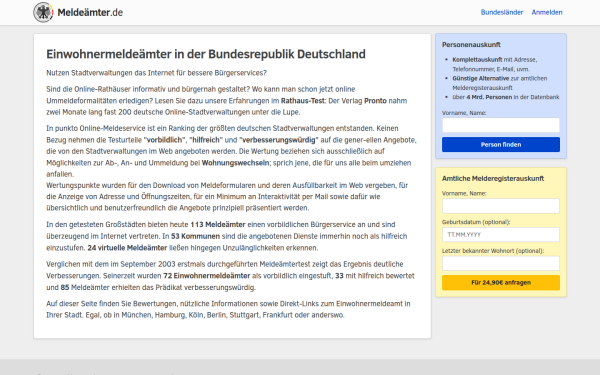The image size is (600, 375).
Task: Click the über 4 Mrd. Personen bullet text
Action: (x=505, y=97)
